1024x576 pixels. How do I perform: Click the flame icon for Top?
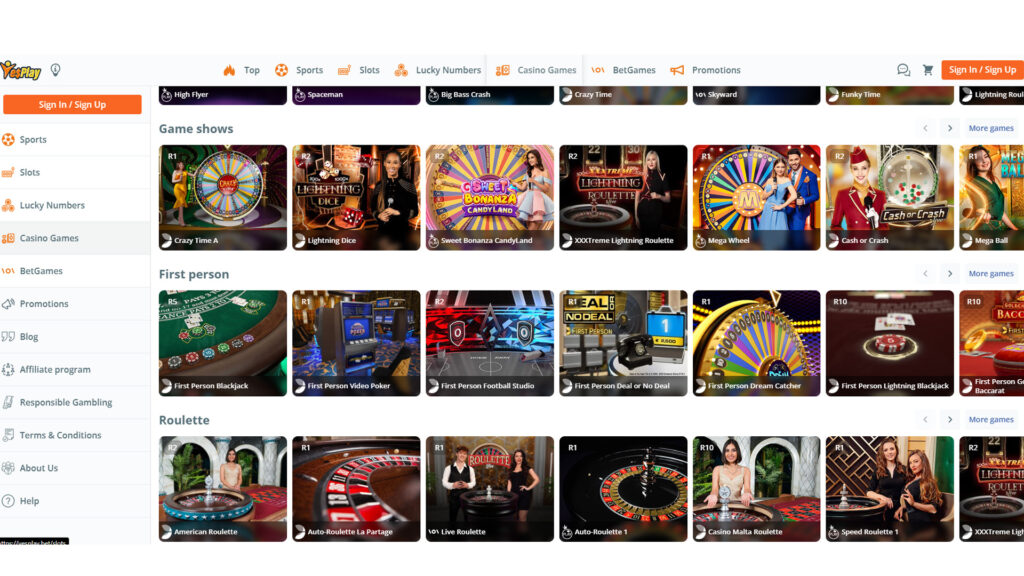click(229, 70)
